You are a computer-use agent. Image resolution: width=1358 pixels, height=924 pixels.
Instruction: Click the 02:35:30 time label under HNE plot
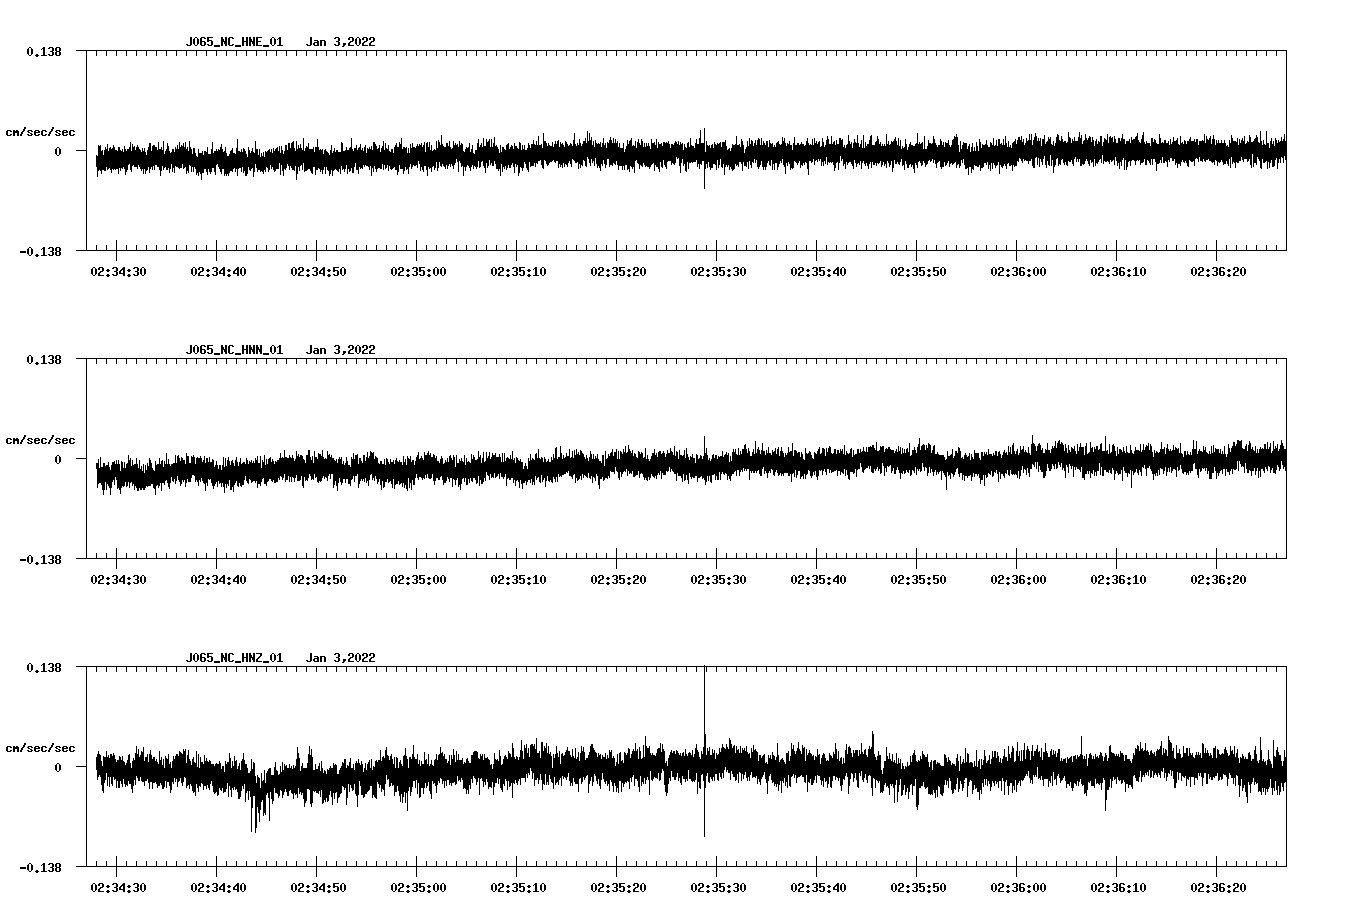click(x=718, y=272)
